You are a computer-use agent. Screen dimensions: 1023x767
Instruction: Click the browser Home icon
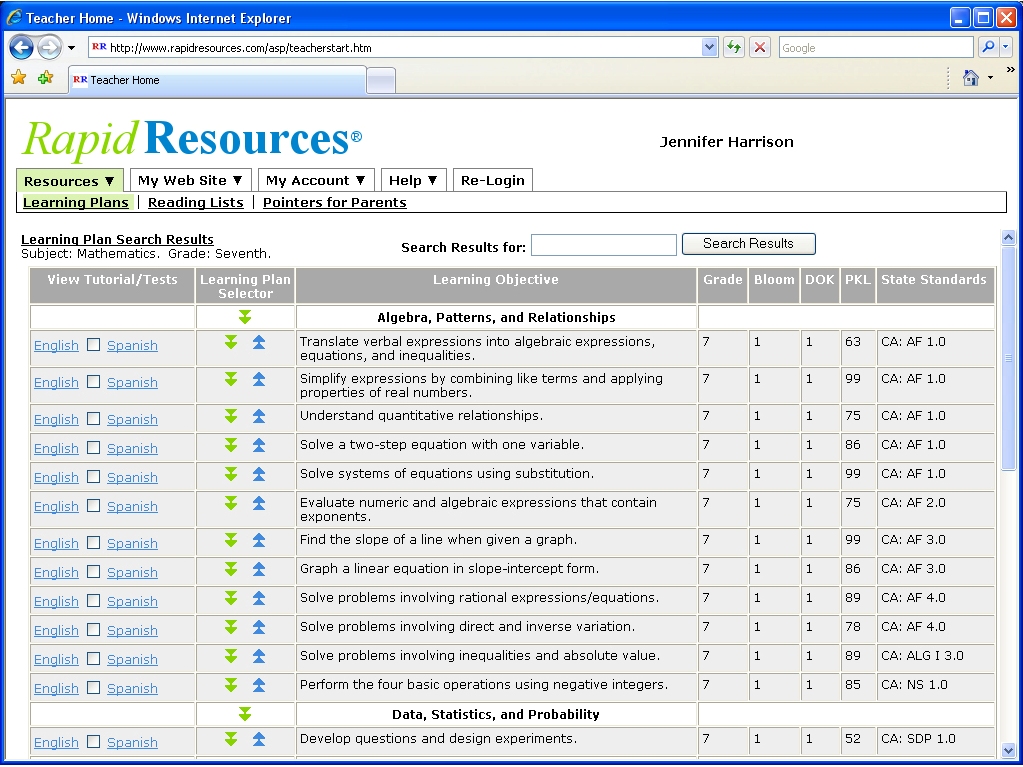[970, 78]
